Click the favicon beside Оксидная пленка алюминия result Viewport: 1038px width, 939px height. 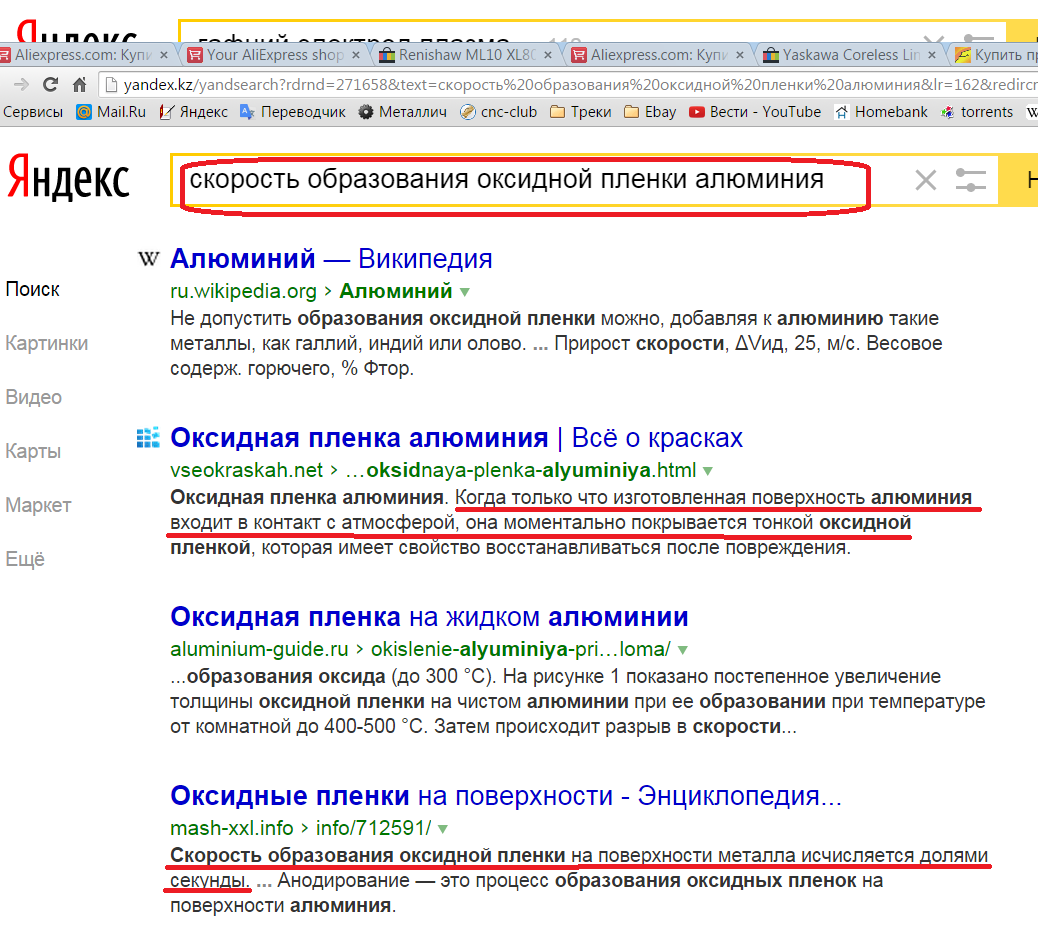coord(148,438)
